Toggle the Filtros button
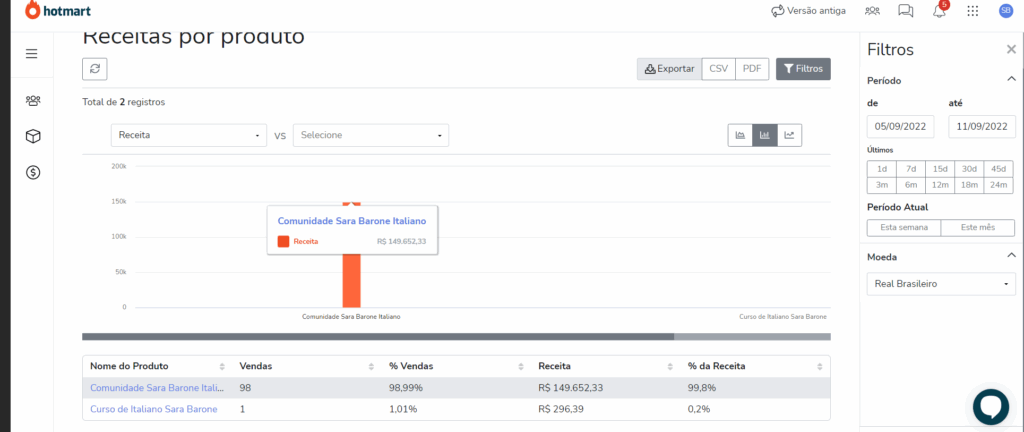 point(803,69)
